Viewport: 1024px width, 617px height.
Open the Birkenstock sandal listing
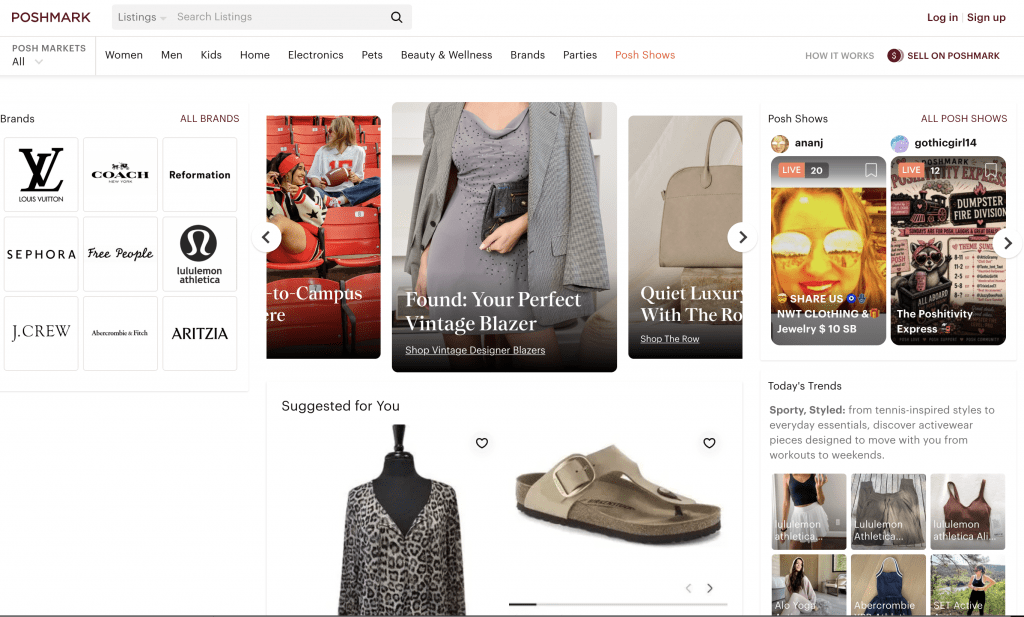618,496
